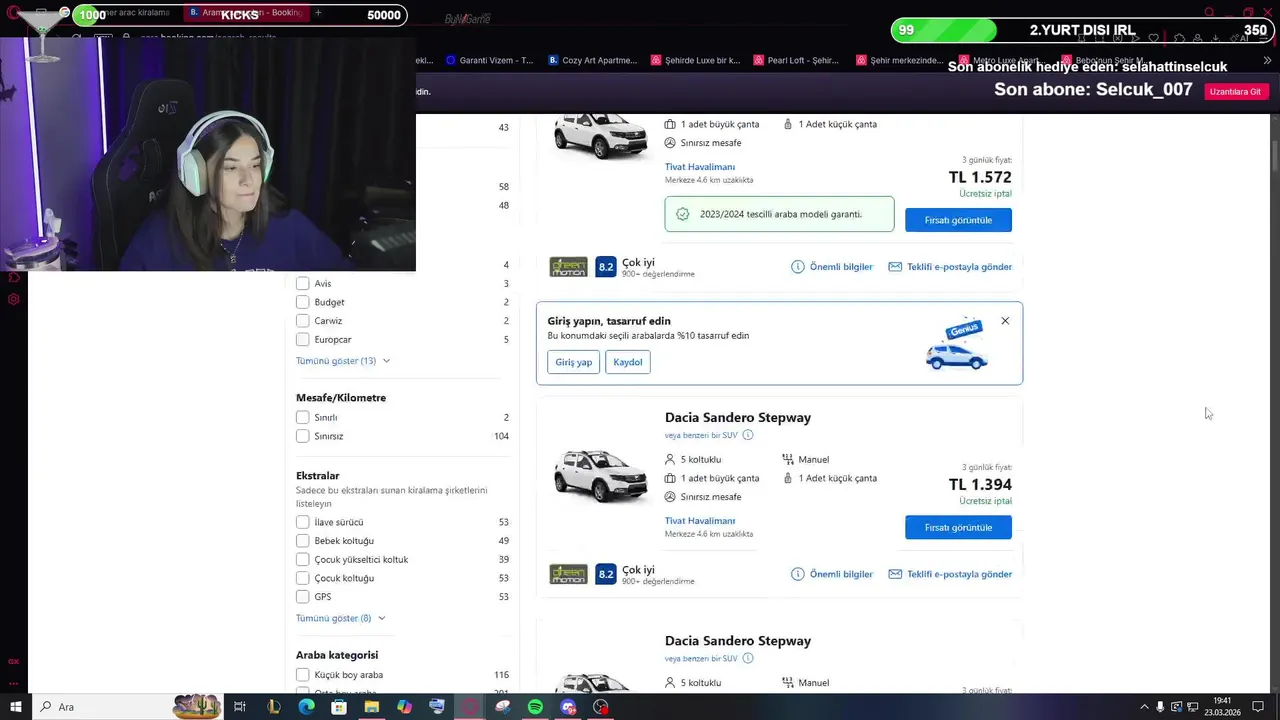The height and width of the screenshot is (720, 1280).
Task: Open the Şehir merkezinde... bookmark
Action: click(x=900, y=60)
